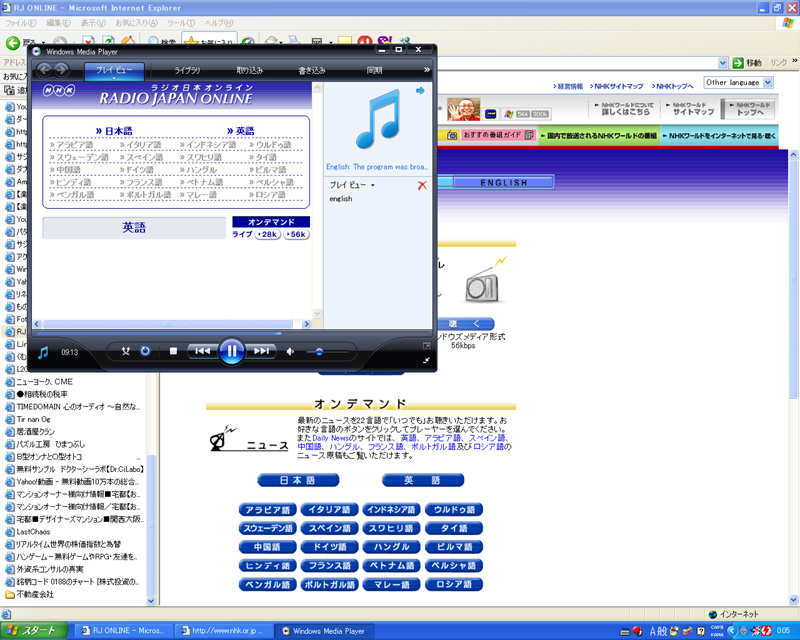Open IE 表示 menu
Screen dimensions: 800x640
tap(93, 23)
